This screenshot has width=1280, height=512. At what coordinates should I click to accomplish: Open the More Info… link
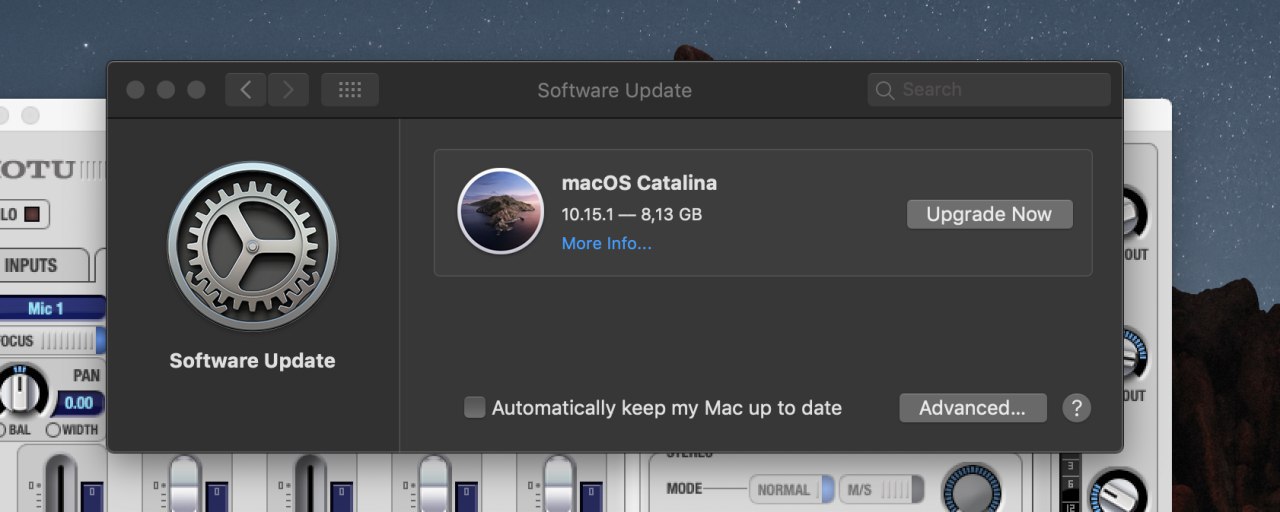pyautogui.click(x=606, y=243)
